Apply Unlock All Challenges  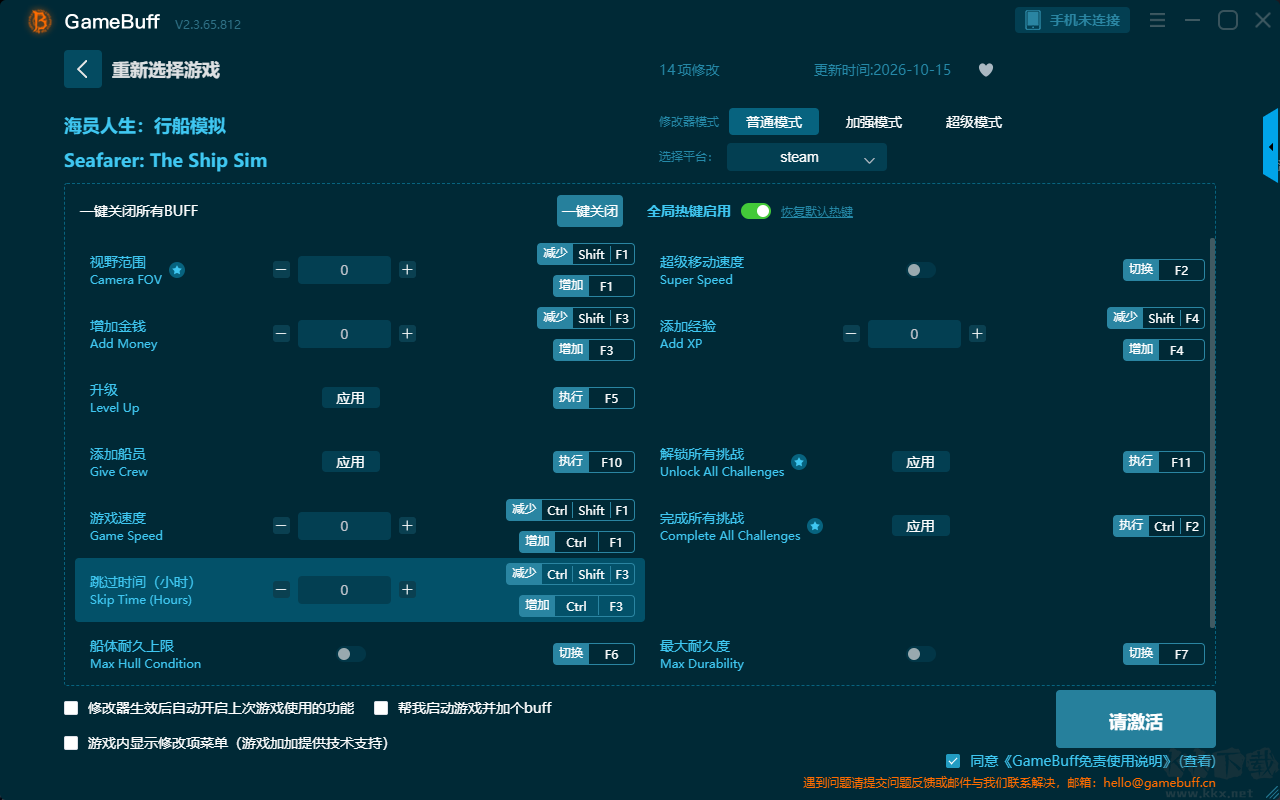pos(921,462)
